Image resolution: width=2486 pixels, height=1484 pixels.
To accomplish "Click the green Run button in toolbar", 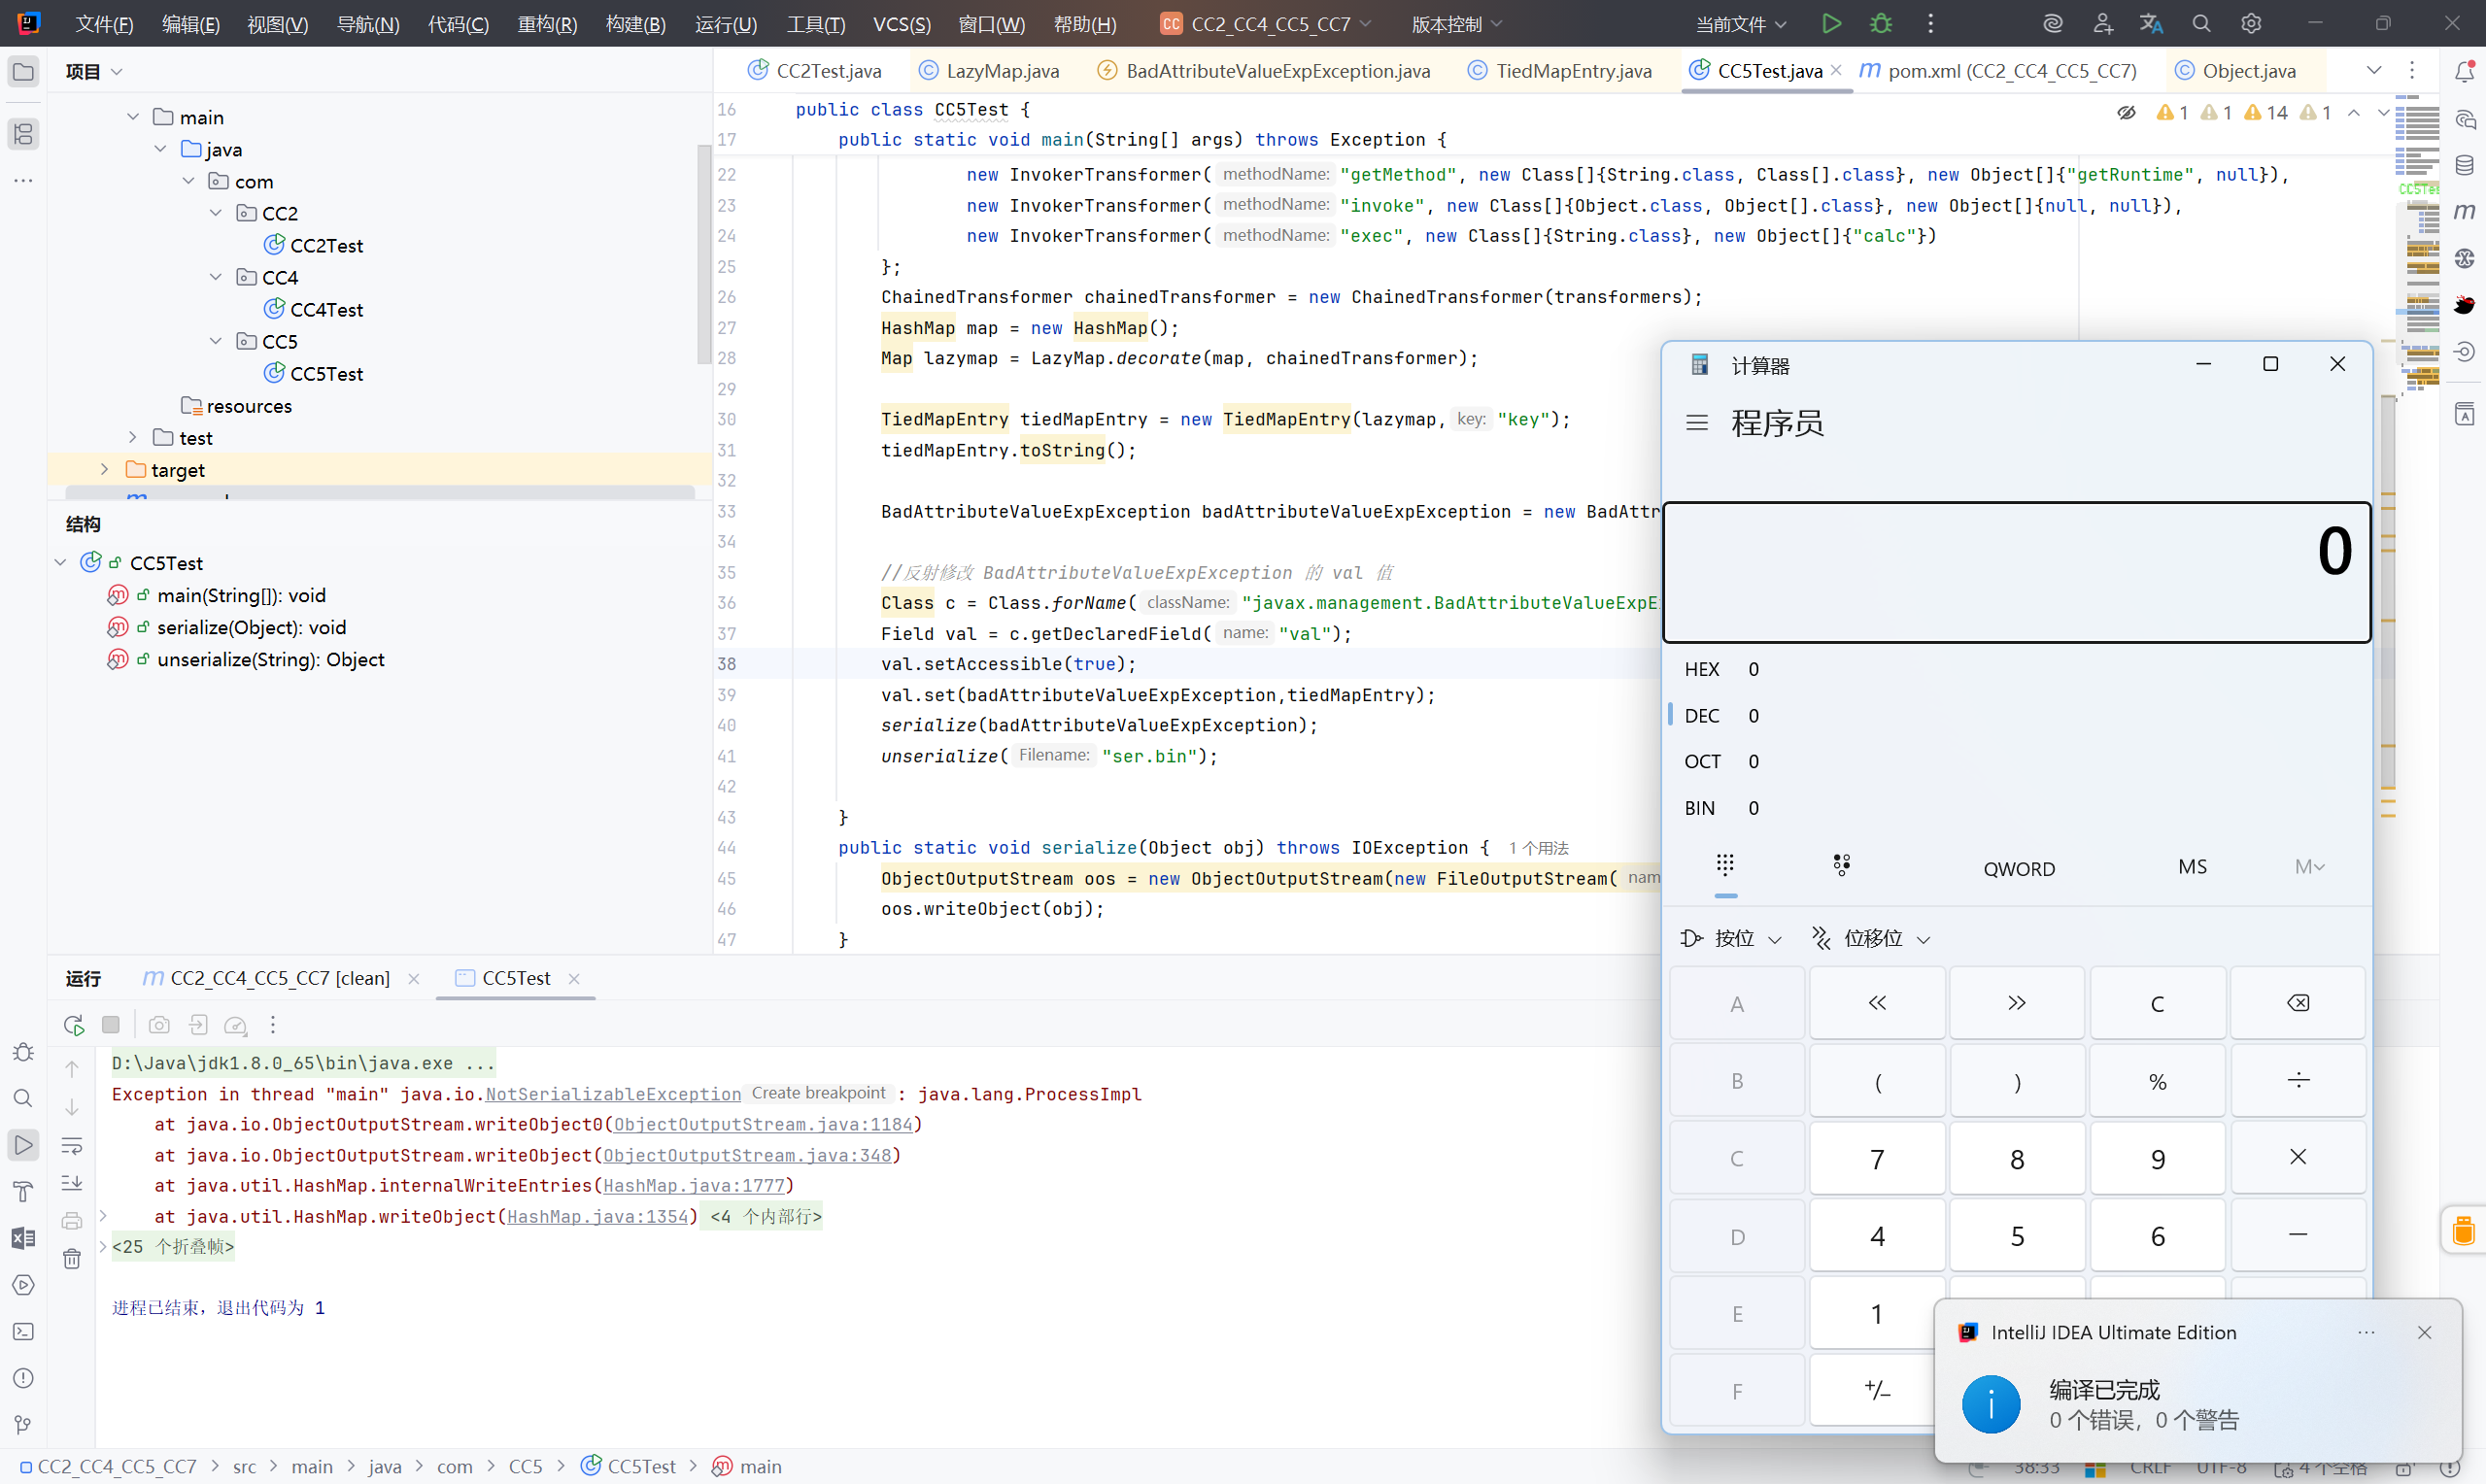I will (1831, 23).
